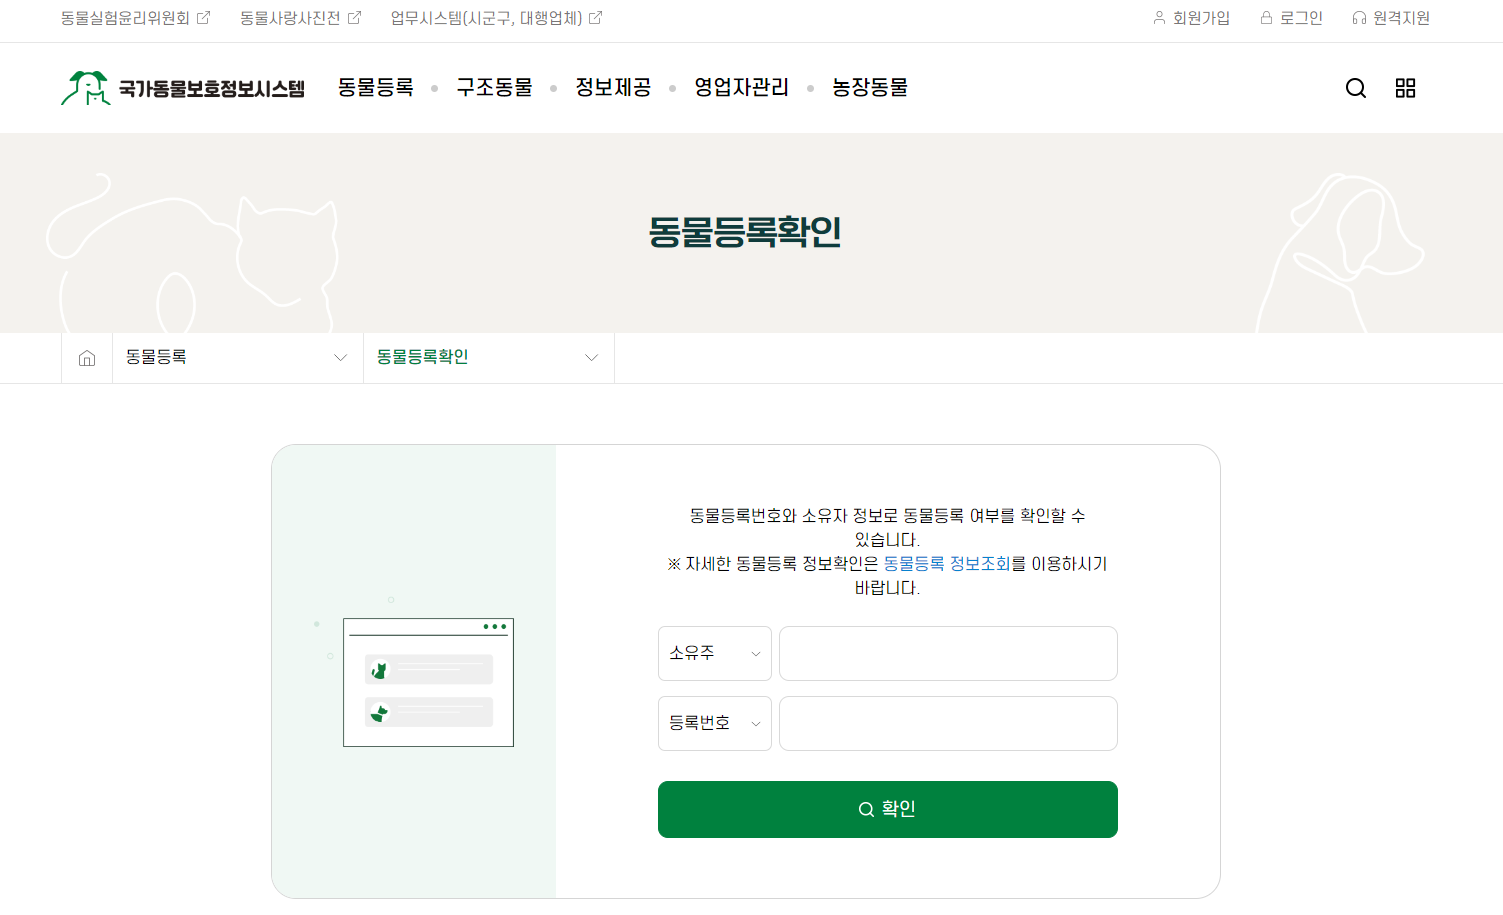Open 동물실험윤리위원회 external link
1503x915 pixels.
(135, 18)
